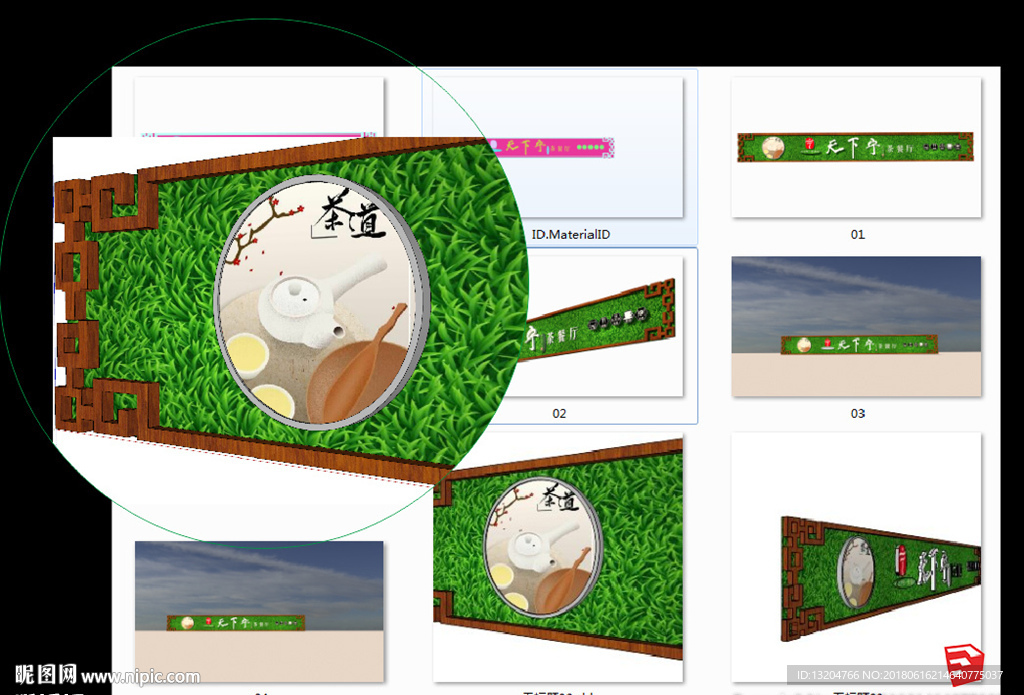Open the sky scene thumbnail labeled 03
The width and height of the screenshot is (1024, 695).
coord(856,326)
